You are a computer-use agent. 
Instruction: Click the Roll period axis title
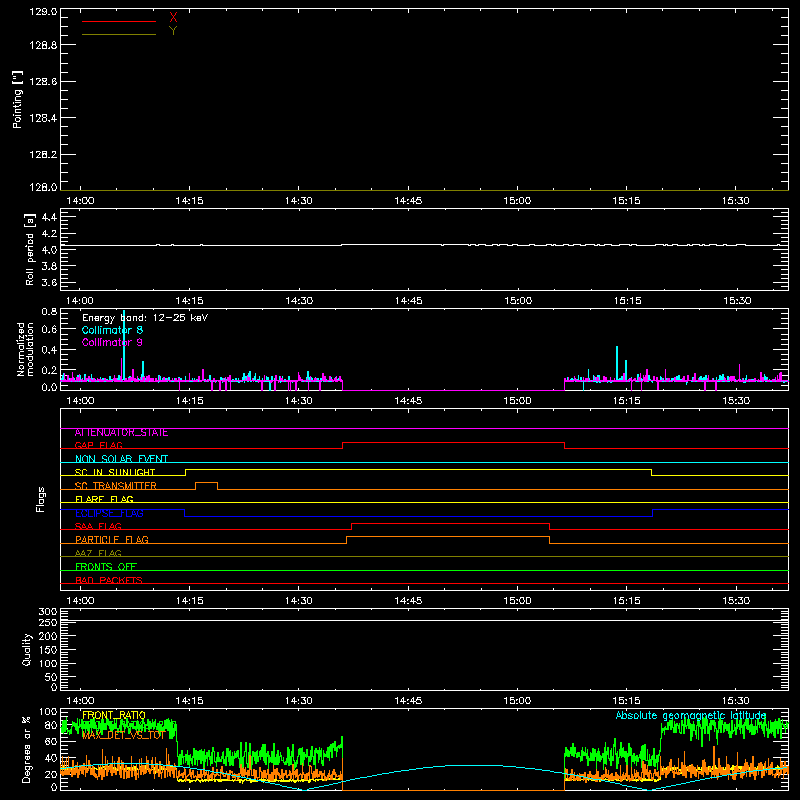30,249
